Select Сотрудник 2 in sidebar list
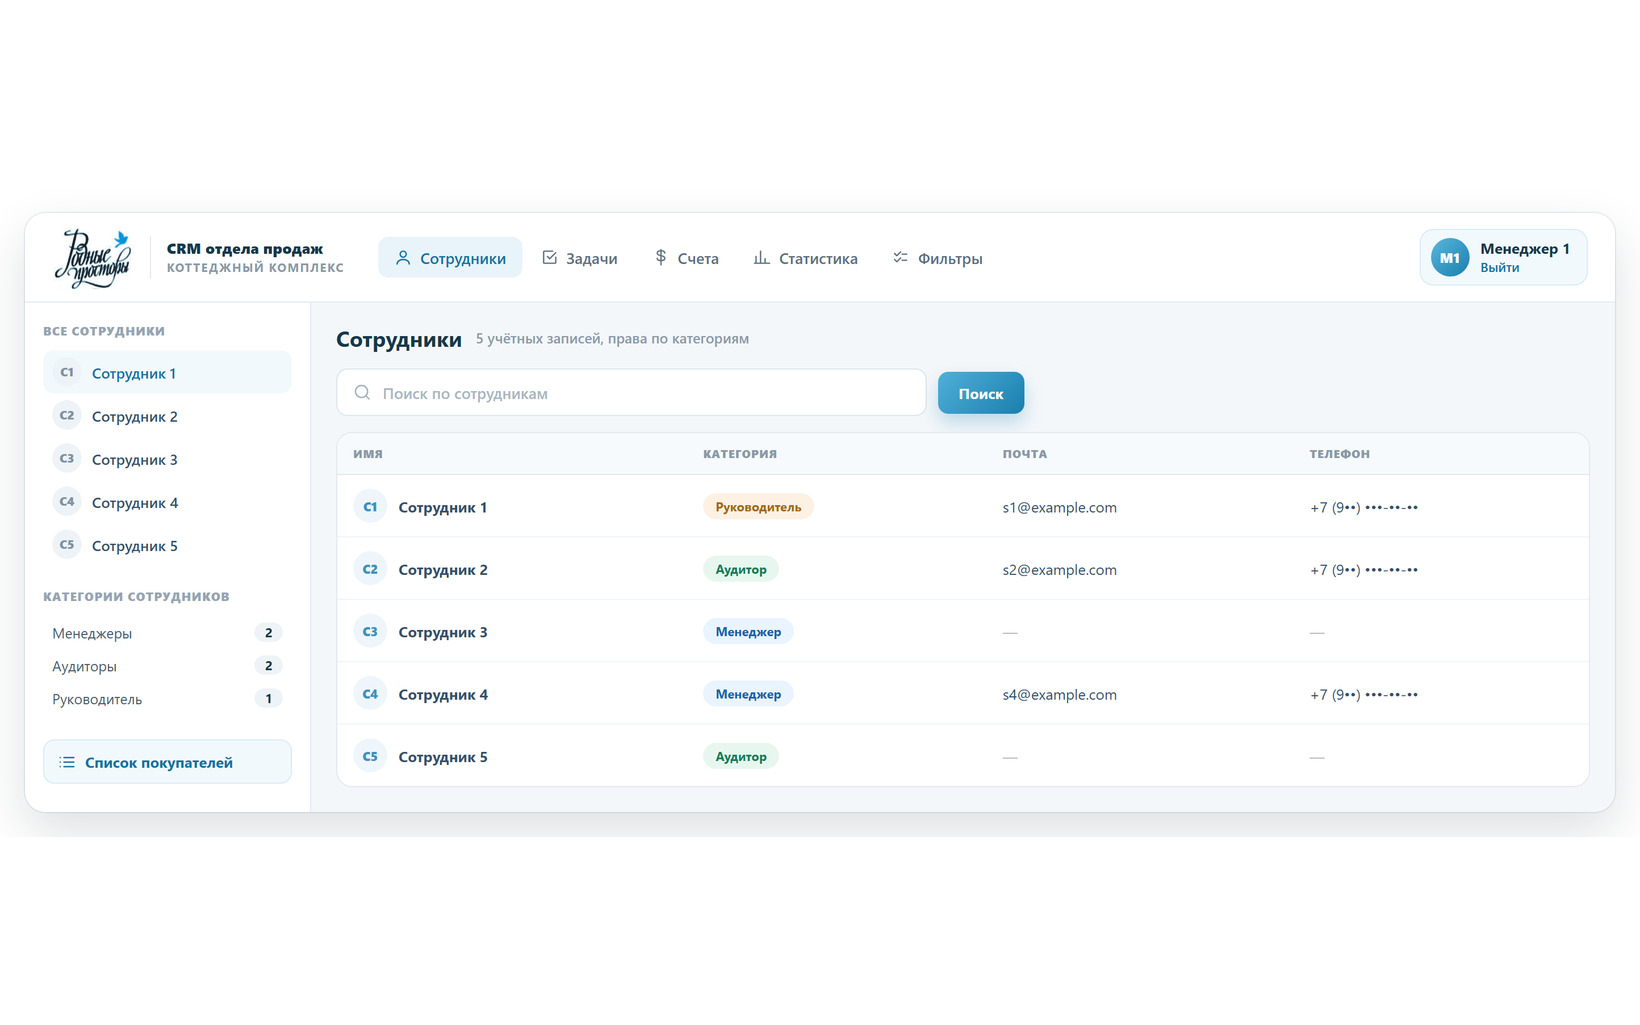This screenshot has width=1640, height=1025. click(167, 416)
